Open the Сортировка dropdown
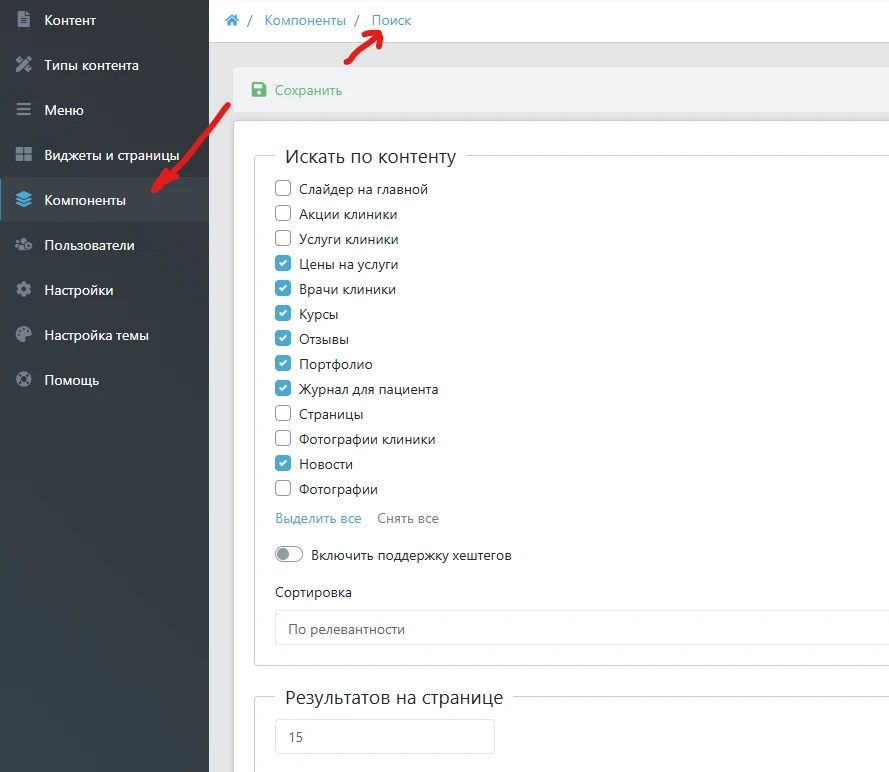 point(580,629)
